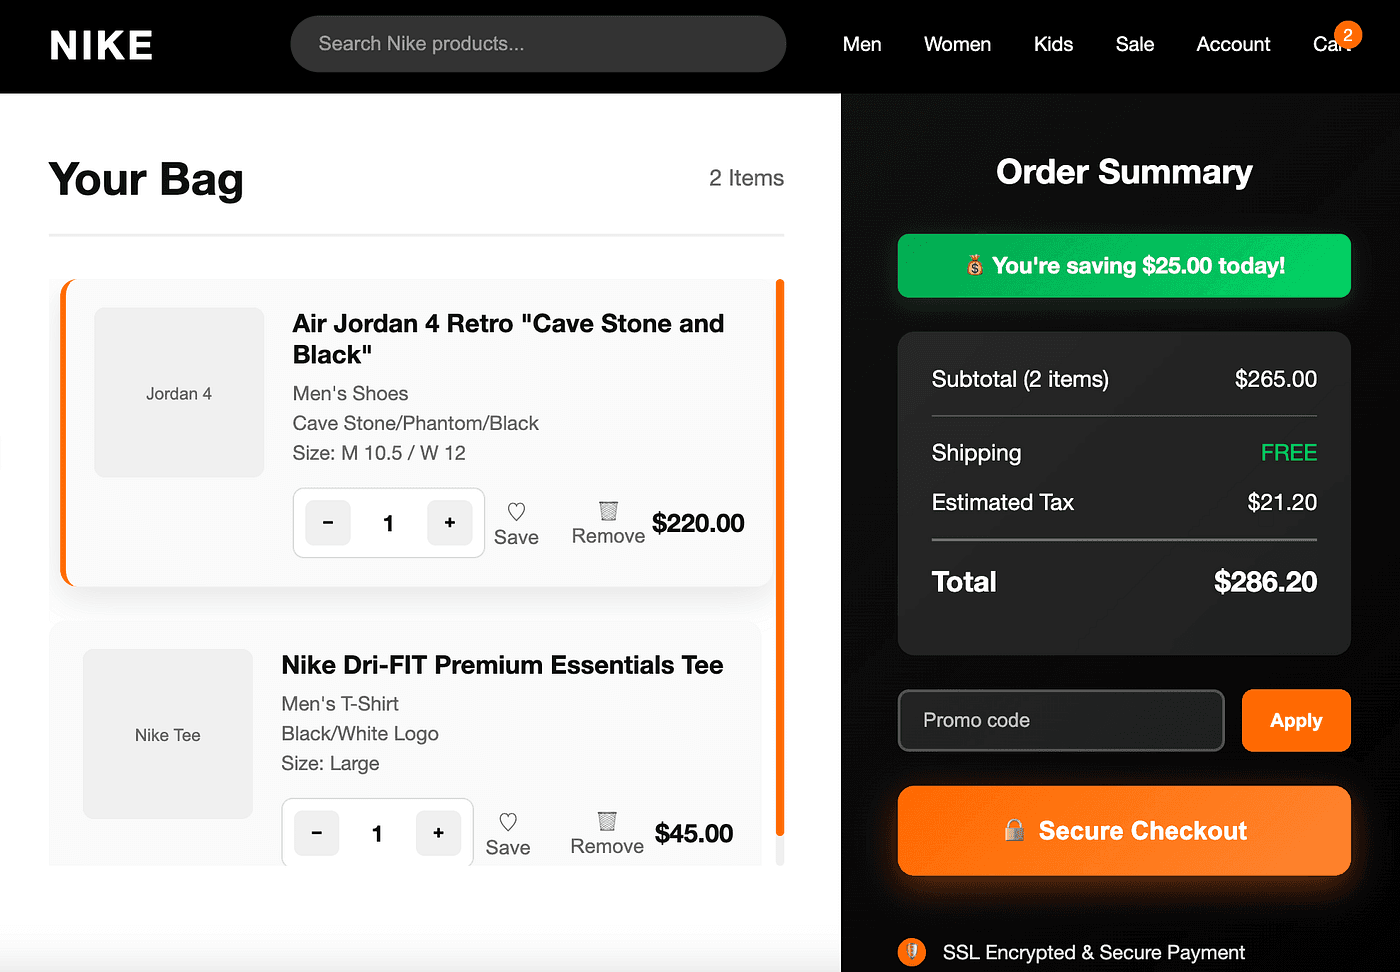Decrease Nike Tee quantity with minus button

click(x=317, y=833)
